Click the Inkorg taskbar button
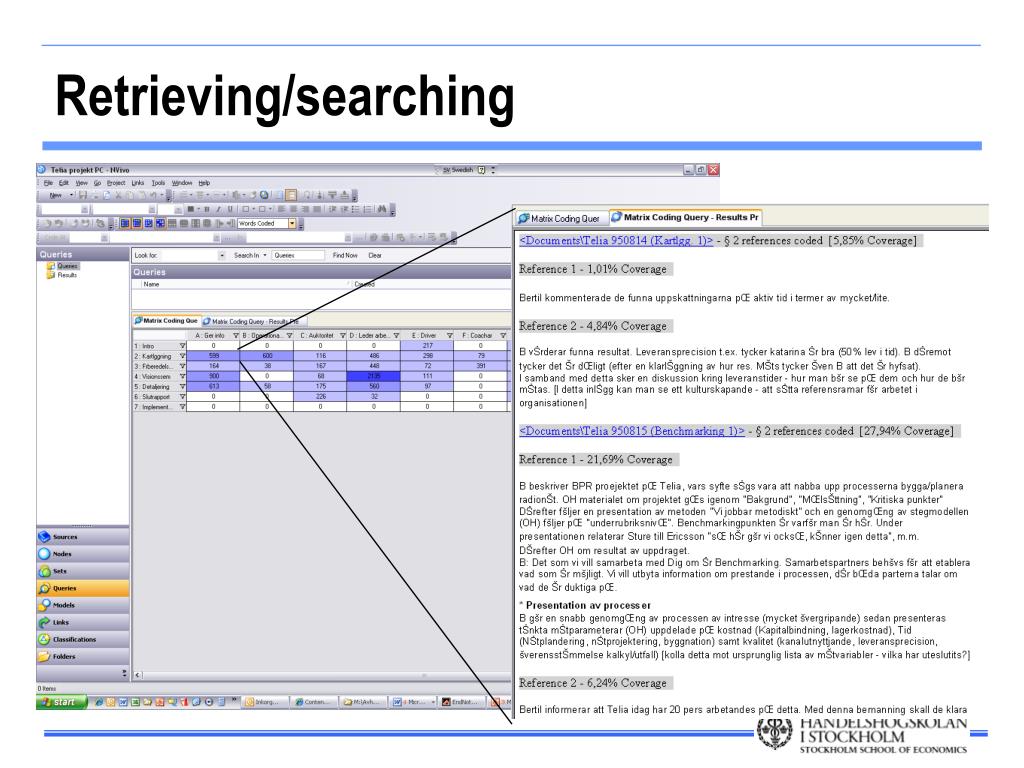1024x768 pixels. click(x=263, y=702)
